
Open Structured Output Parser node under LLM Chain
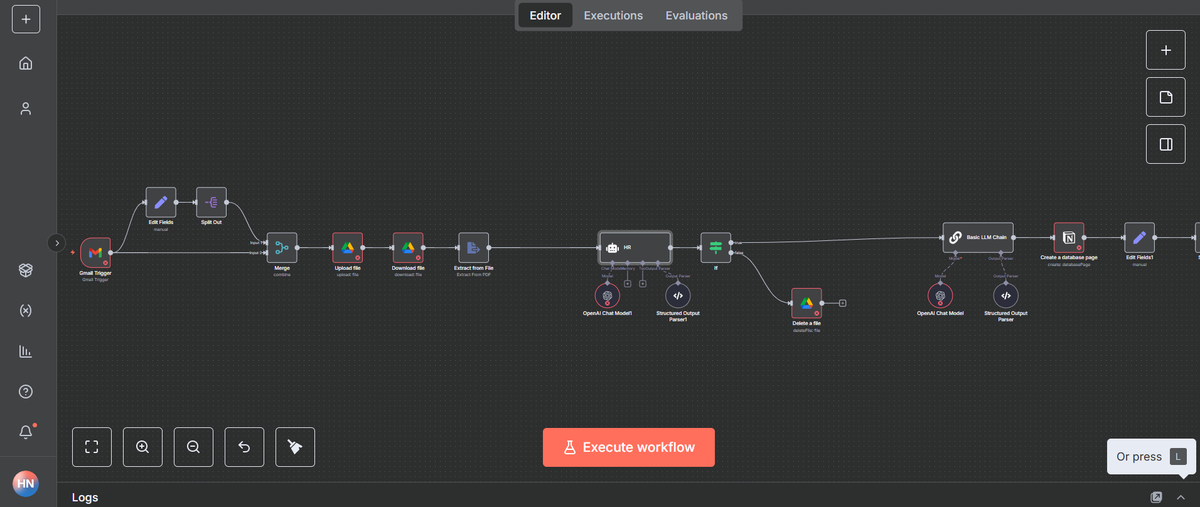click(1006, 295)
